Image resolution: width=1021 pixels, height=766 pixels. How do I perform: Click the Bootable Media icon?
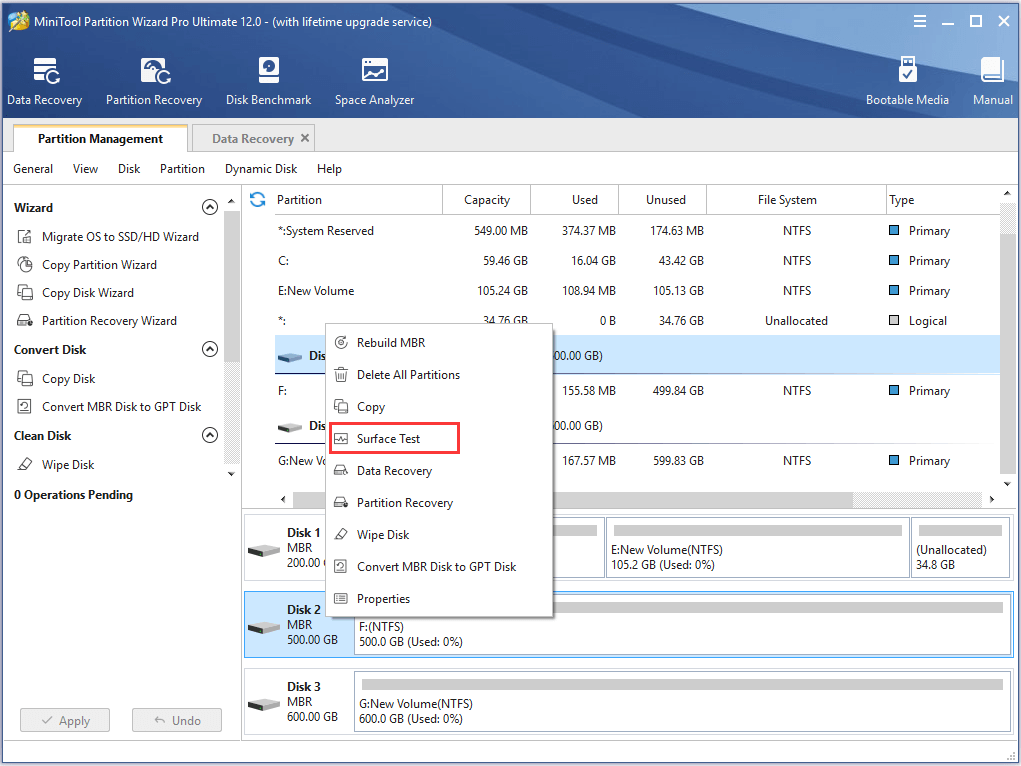tap(907, 80)
